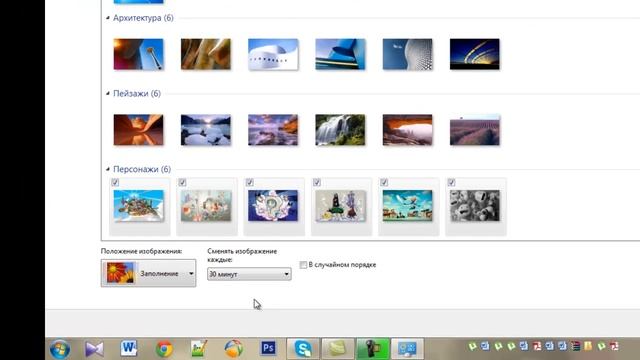
Task: Select the flying ship character wallpaper
Action: [139, 206]
